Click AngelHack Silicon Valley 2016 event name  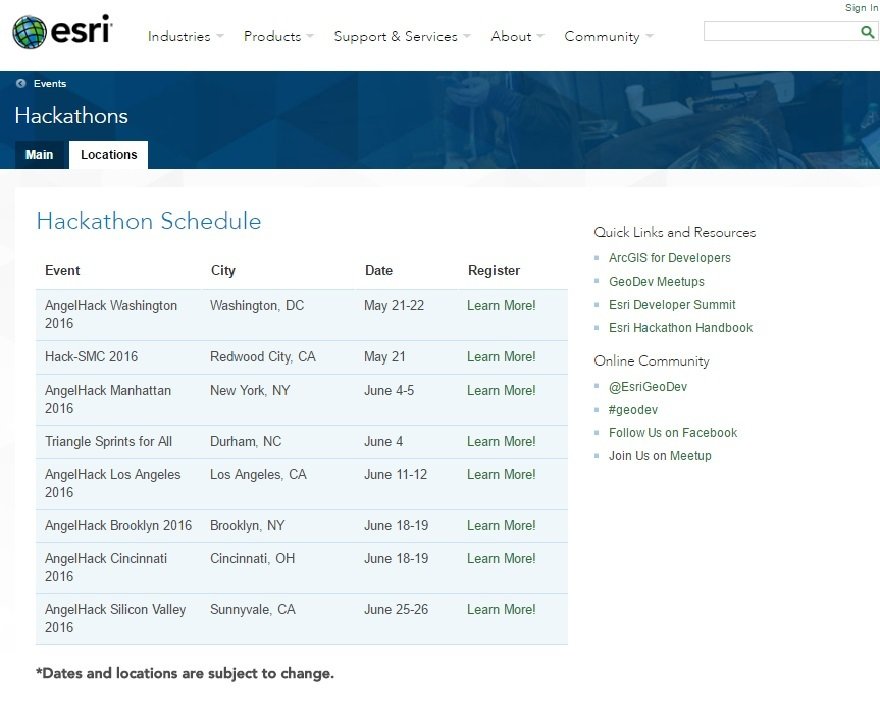(x=115, y=619)
